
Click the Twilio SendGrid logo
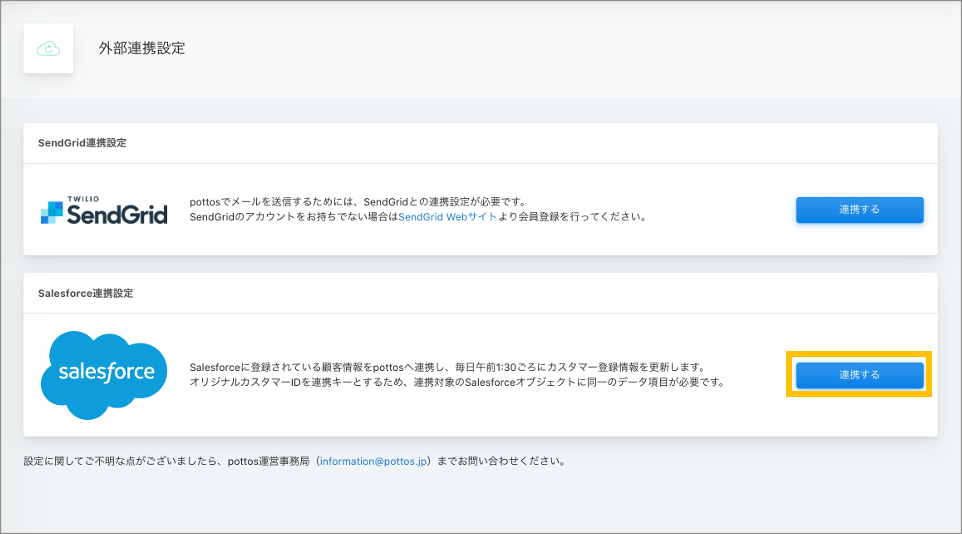(104, 210)
